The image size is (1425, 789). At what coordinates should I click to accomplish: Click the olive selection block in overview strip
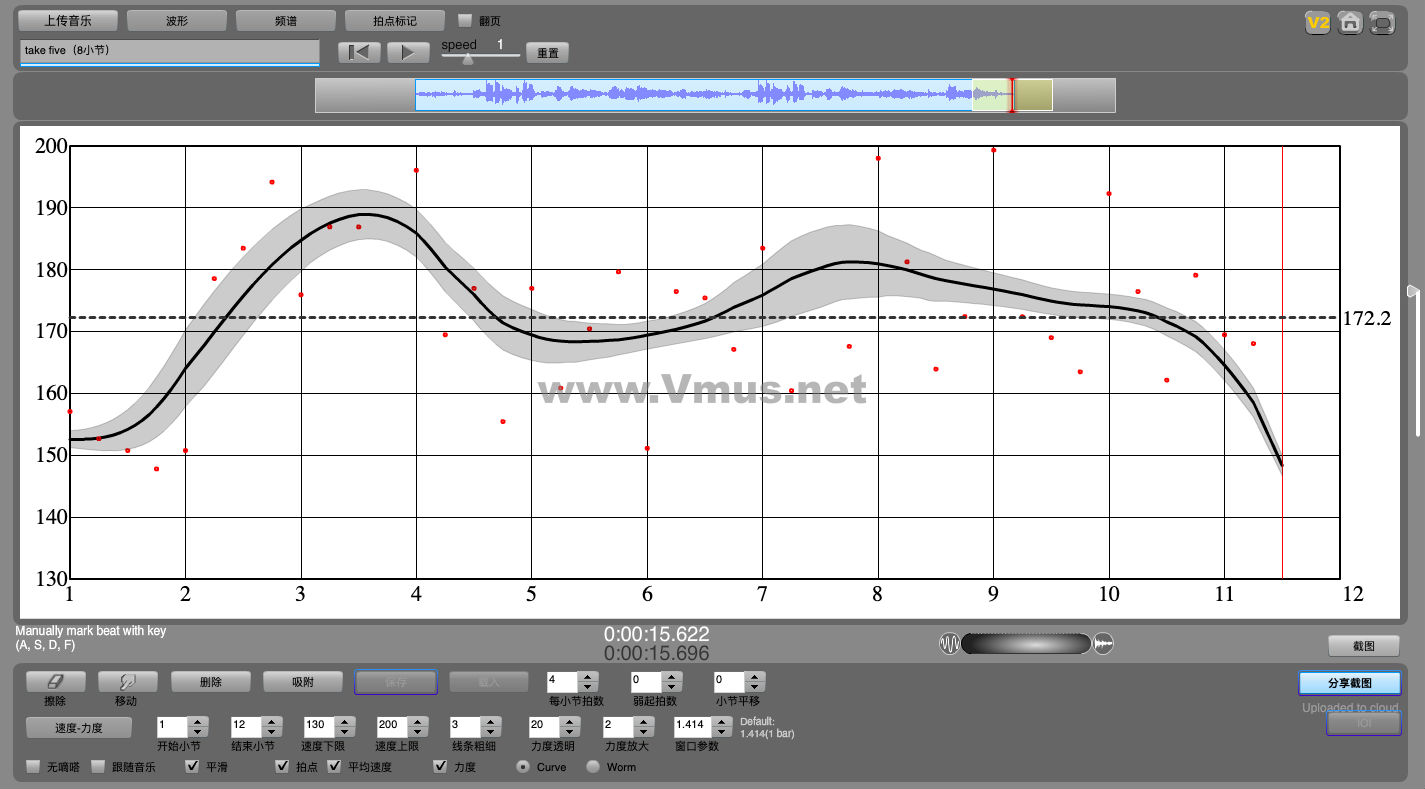pyautogui.click(x=1034, y=95)
